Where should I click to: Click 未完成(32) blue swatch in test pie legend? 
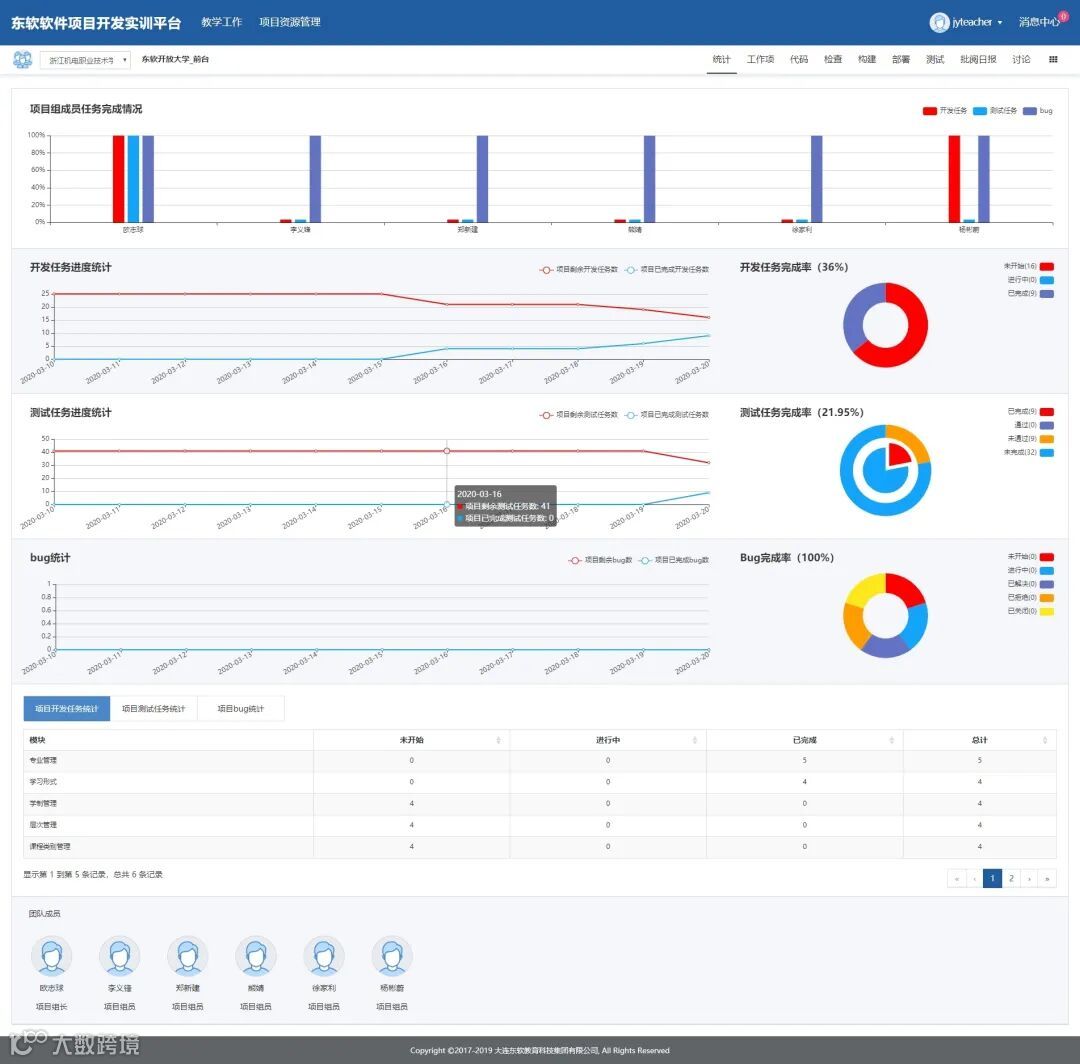(x=1047, y=453)
